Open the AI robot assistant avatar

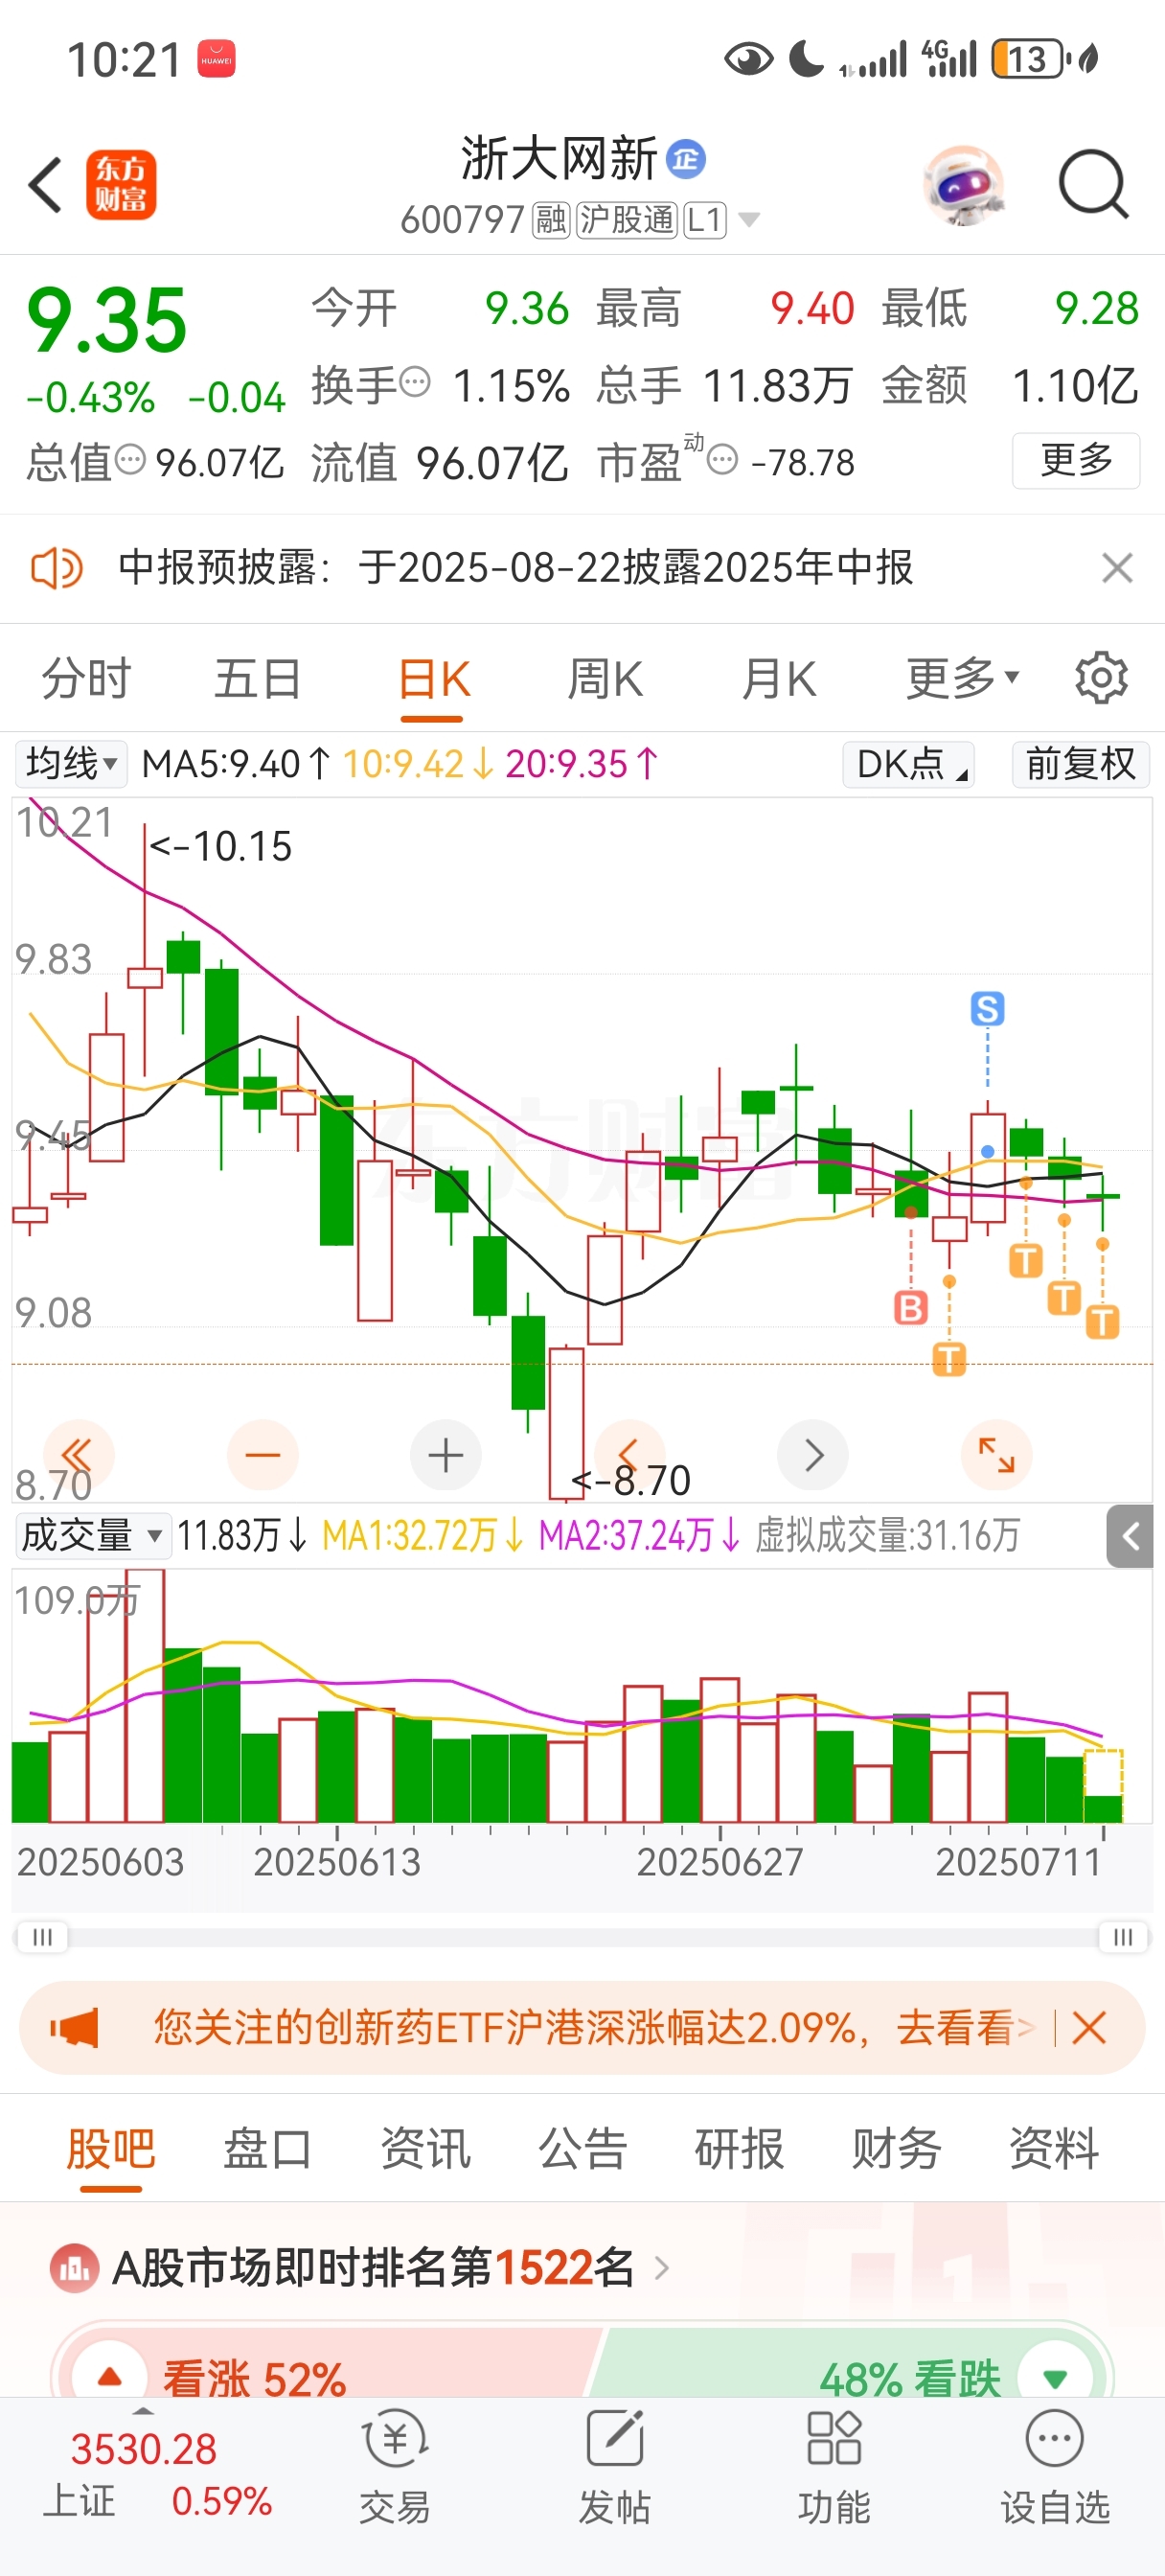click(962, 185)
